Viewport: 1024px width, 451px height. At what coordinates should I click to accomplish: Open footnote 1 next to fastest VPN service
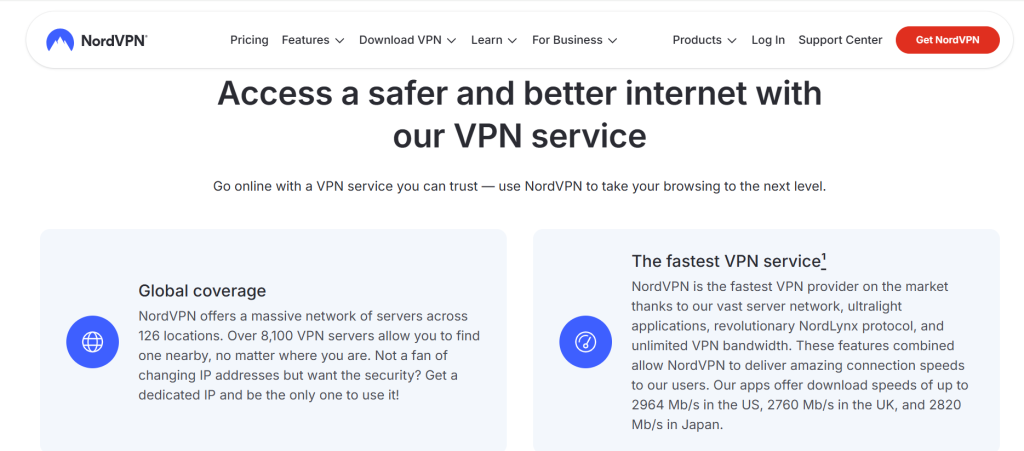pyautogui.click(x=824, y=260)
